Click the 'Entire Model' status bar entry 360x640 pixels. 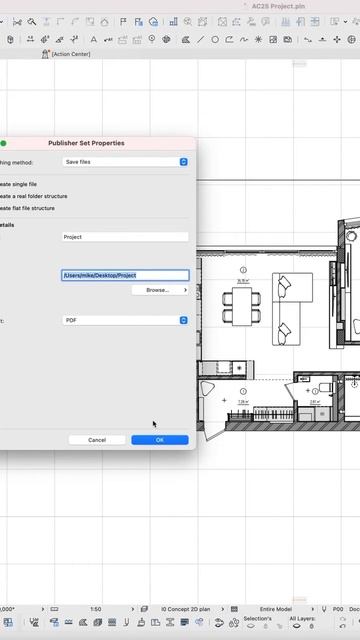pos(276,609)
